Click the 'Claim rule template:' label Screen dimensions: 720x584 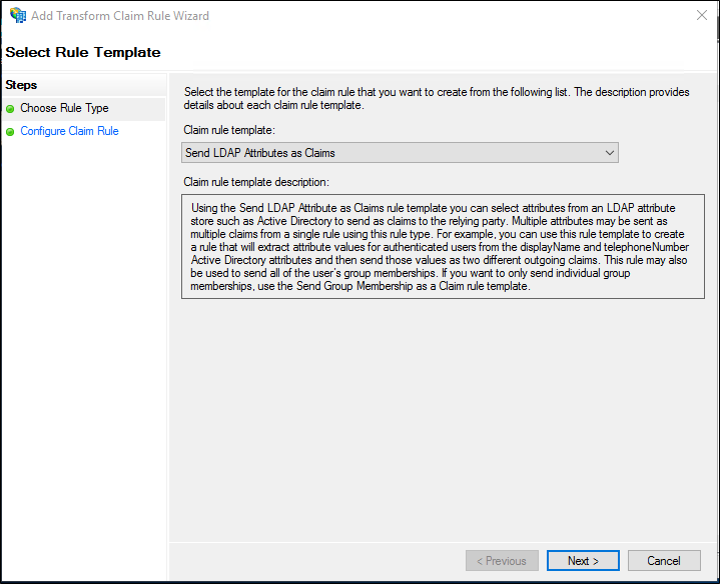pos(229,130)
